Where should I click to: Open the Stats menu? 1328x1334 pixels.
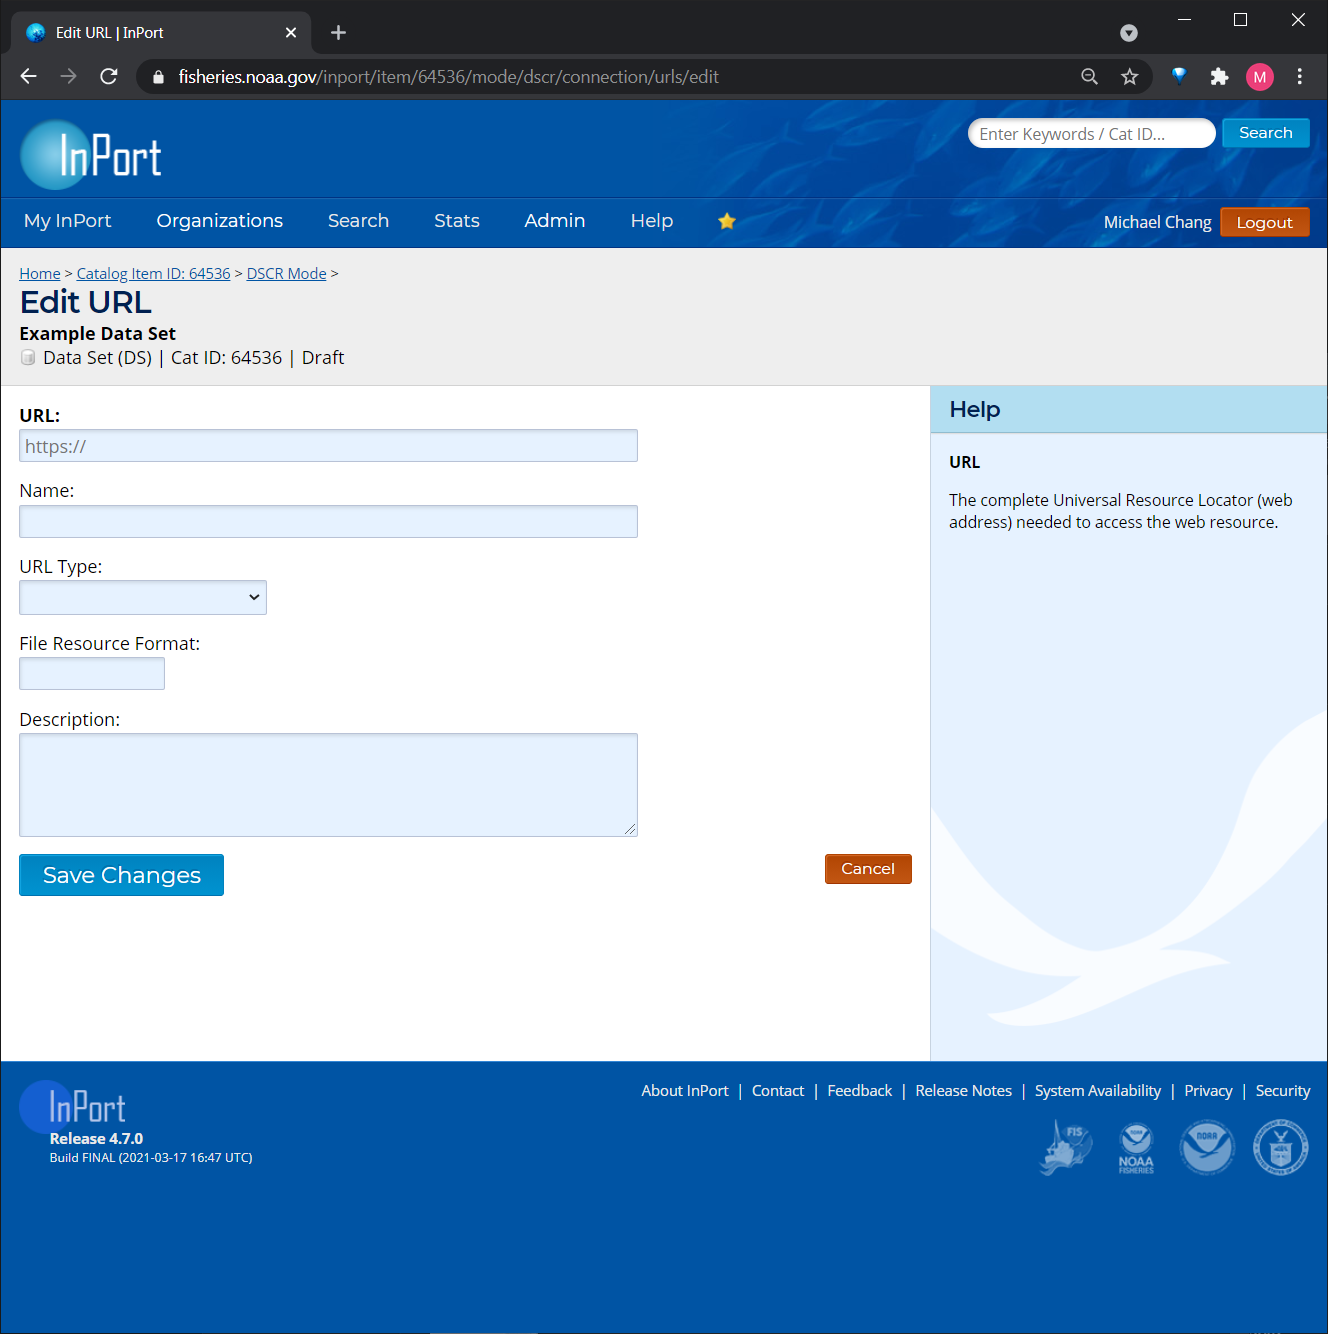click(x=457, y=221)
